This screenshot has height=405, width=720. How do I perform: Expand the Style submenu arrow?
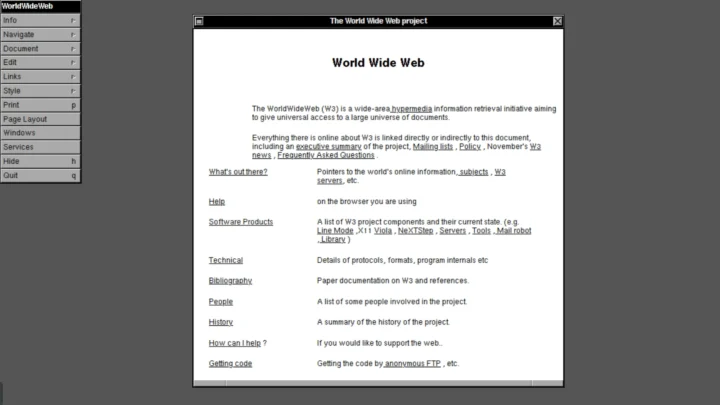click(73, 91)
